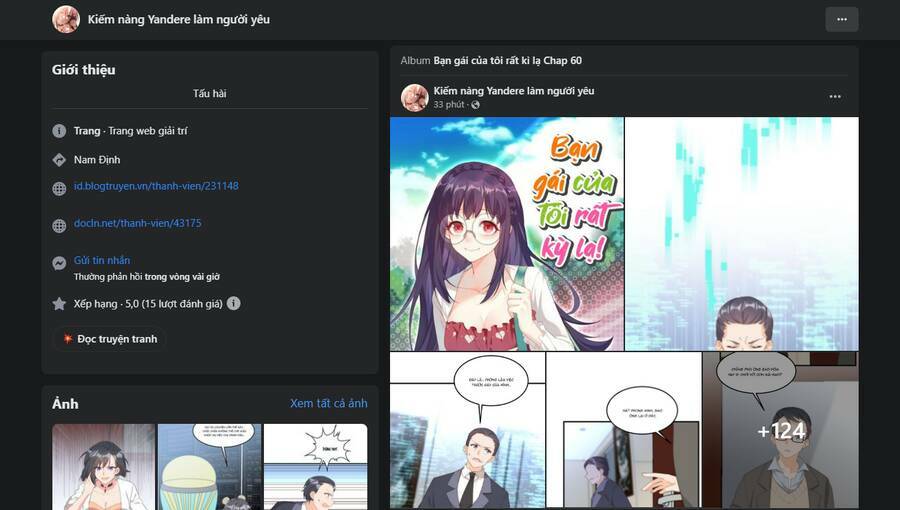Open the docln.net/thanh-vien/43175 link
This screenshot has width=900, height=510.
137,223
